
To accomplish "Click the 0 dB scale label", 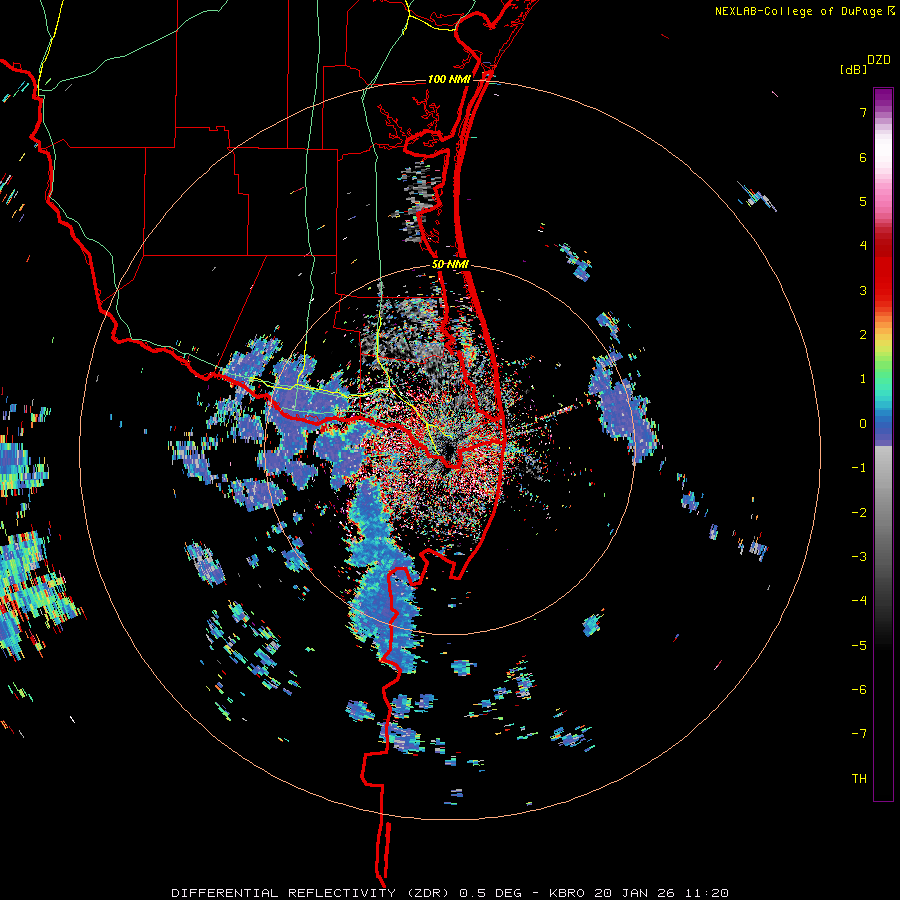I will (x=863, y=424).
